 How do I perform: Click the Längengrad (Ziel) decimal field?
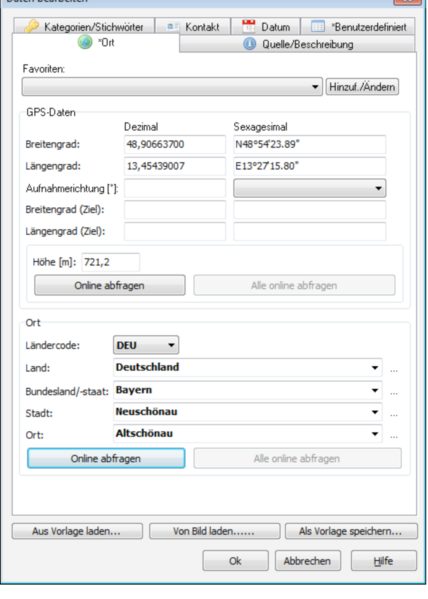pyautogui.click(x=175, y=231)
